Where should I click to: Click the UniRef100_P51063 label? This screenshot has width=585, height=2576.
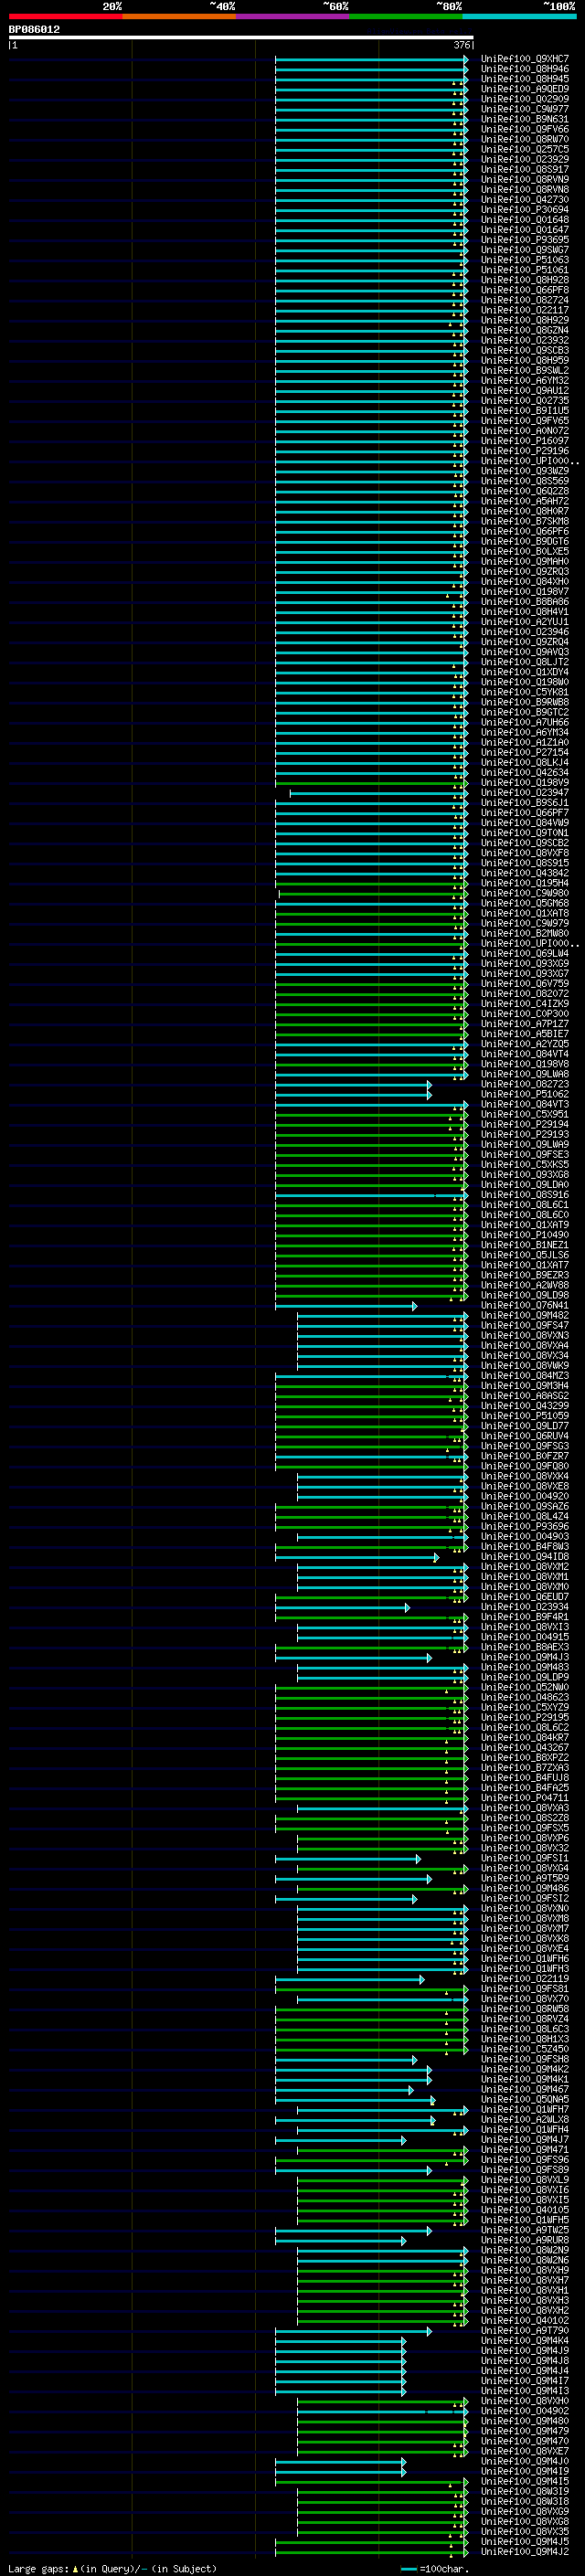click(524, 260)
